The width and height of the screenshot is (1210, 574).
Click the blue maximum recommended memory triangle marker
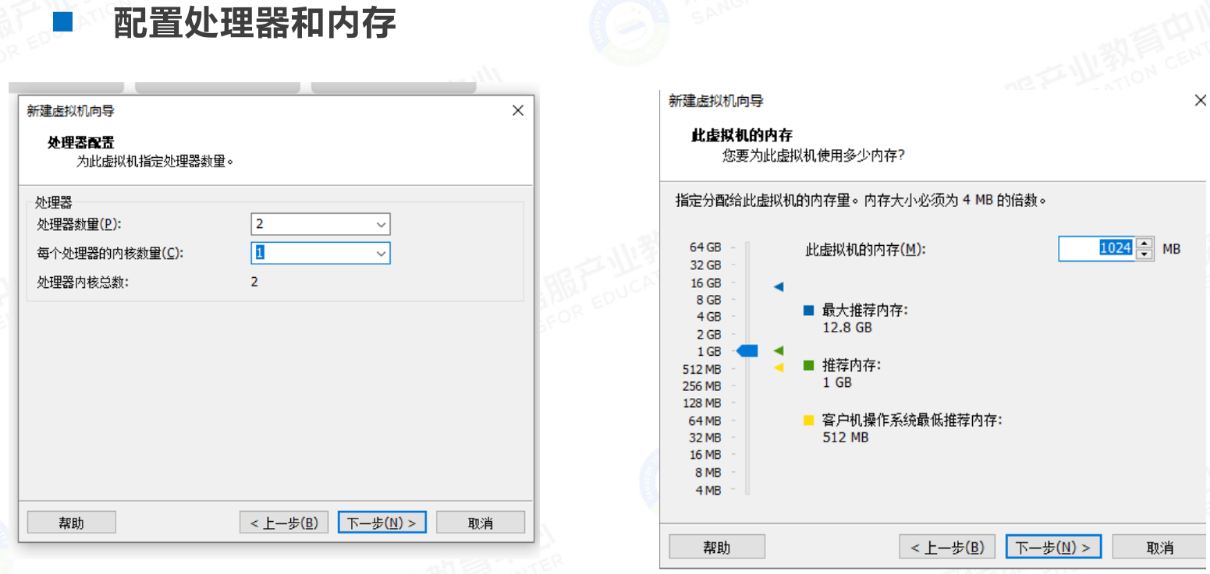778,287
